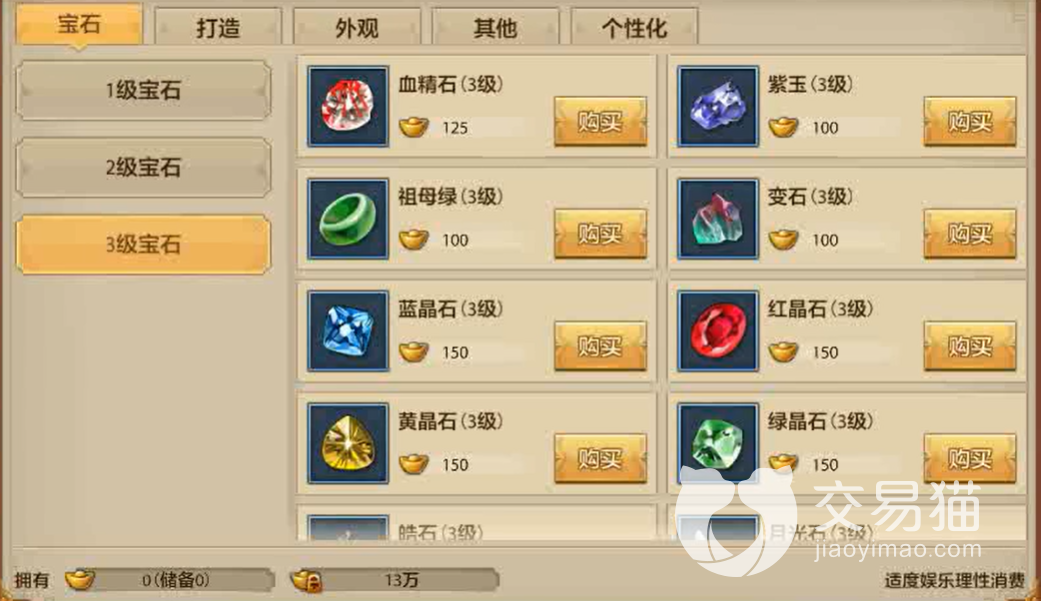This screenshot has height=601, width=1041.
Task: Switch to the 打造 tab
Action: (x=218, y=27)
